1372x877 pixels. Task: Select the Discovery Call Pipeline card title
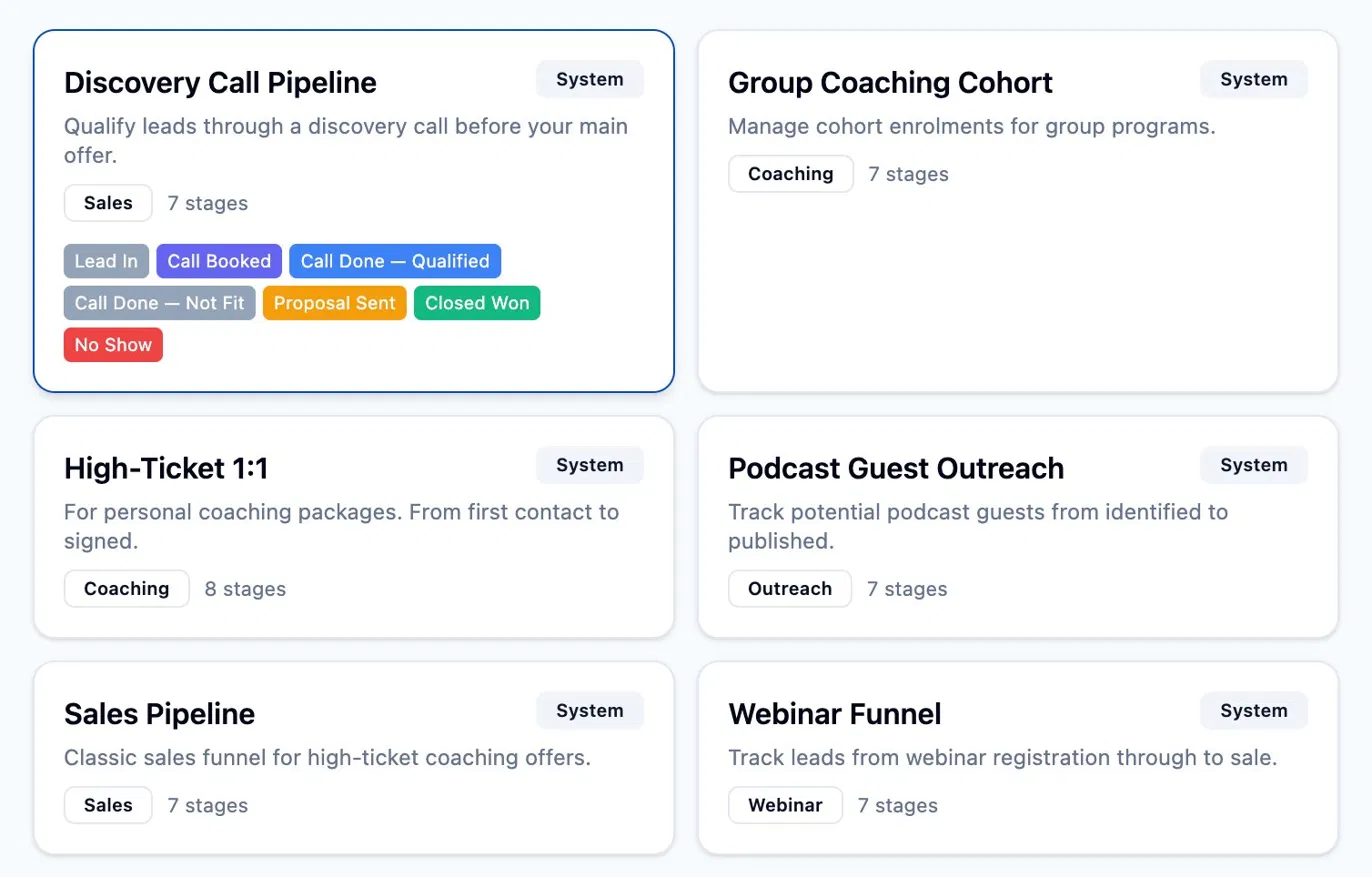(x=220, y=82)
